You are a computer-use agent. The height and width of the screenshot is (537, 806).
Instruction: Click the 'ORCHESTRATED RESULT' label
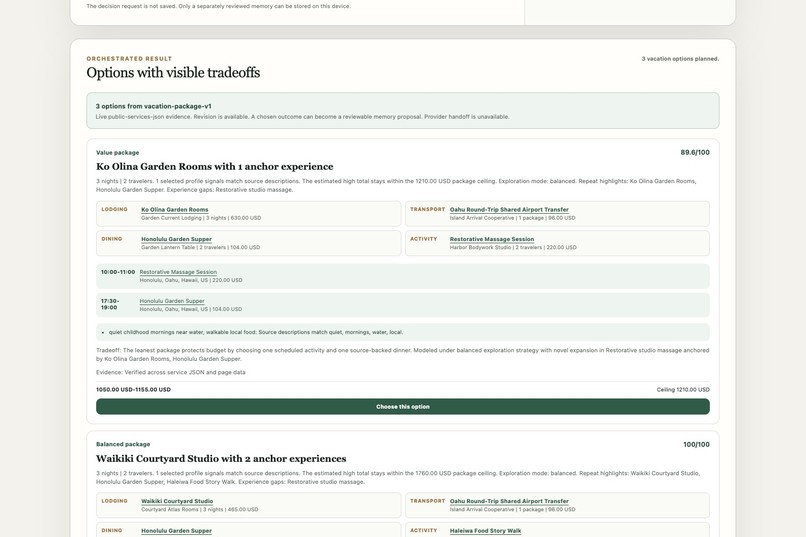(x=129, y=59)
